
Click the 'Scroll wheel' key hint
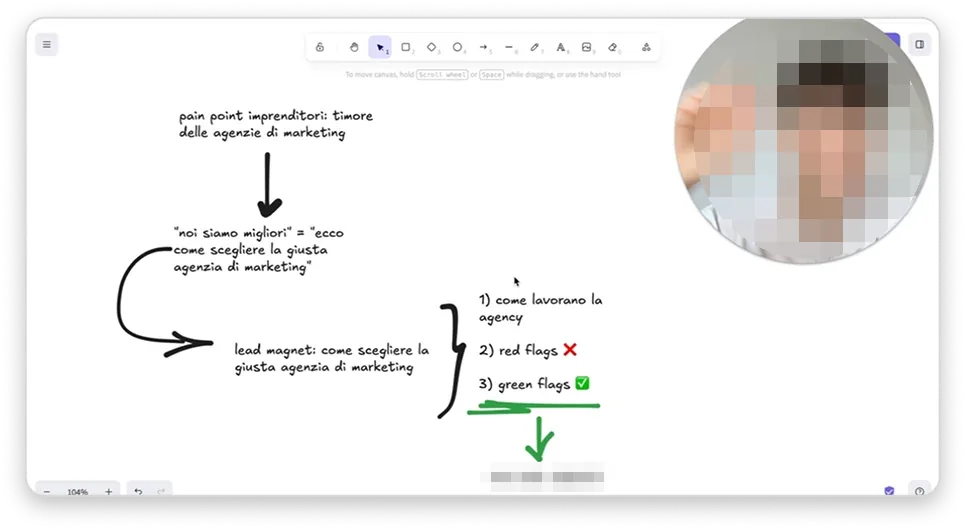point(442,75)
